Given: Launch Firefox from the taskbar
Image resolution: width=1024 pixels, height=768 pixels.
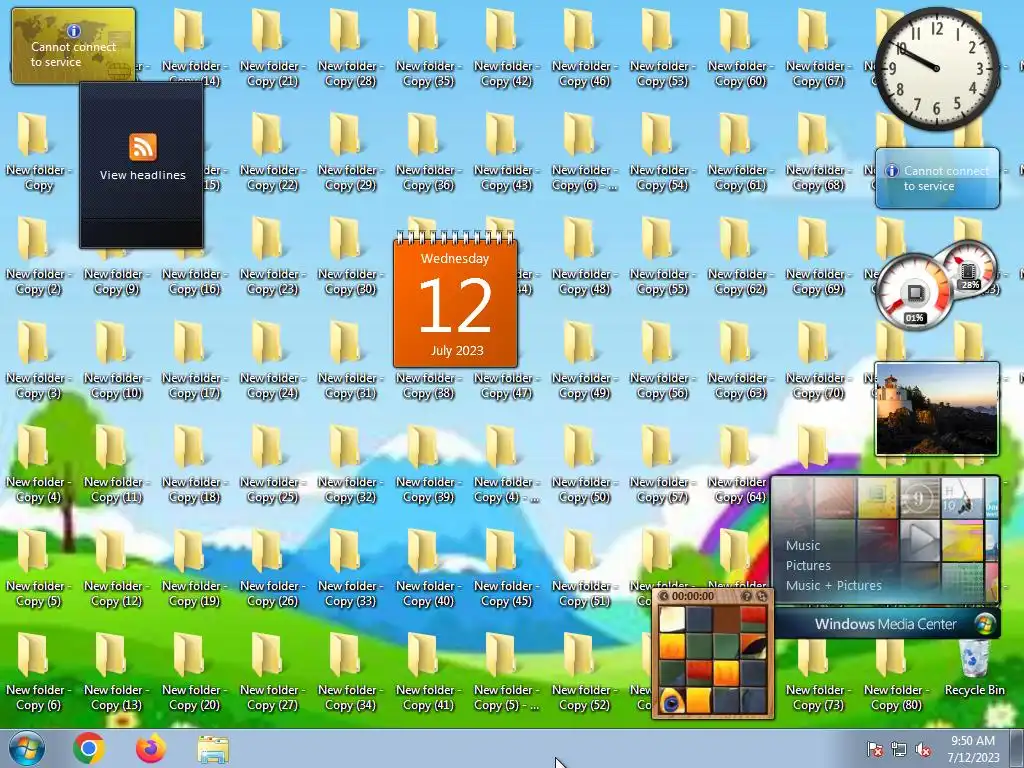Looking at the screenshot, I should pos(151,748).
